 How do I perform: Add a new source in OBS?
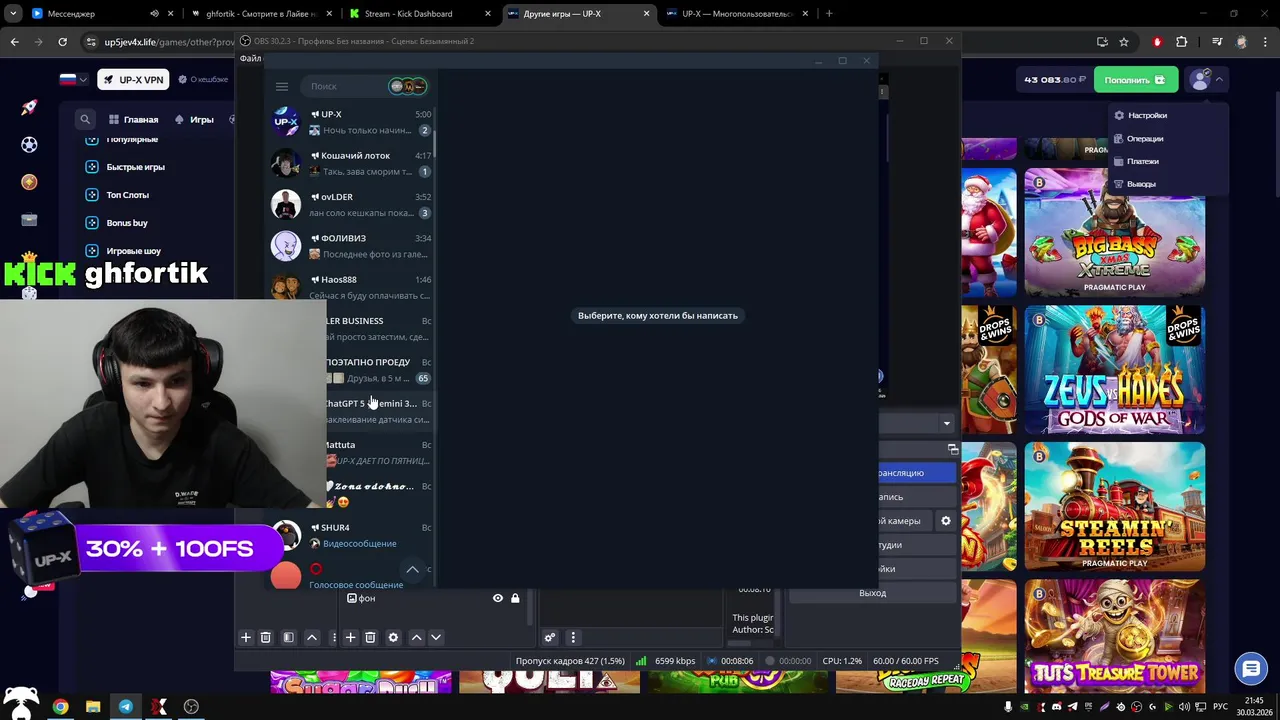click(x=350, y=637)
